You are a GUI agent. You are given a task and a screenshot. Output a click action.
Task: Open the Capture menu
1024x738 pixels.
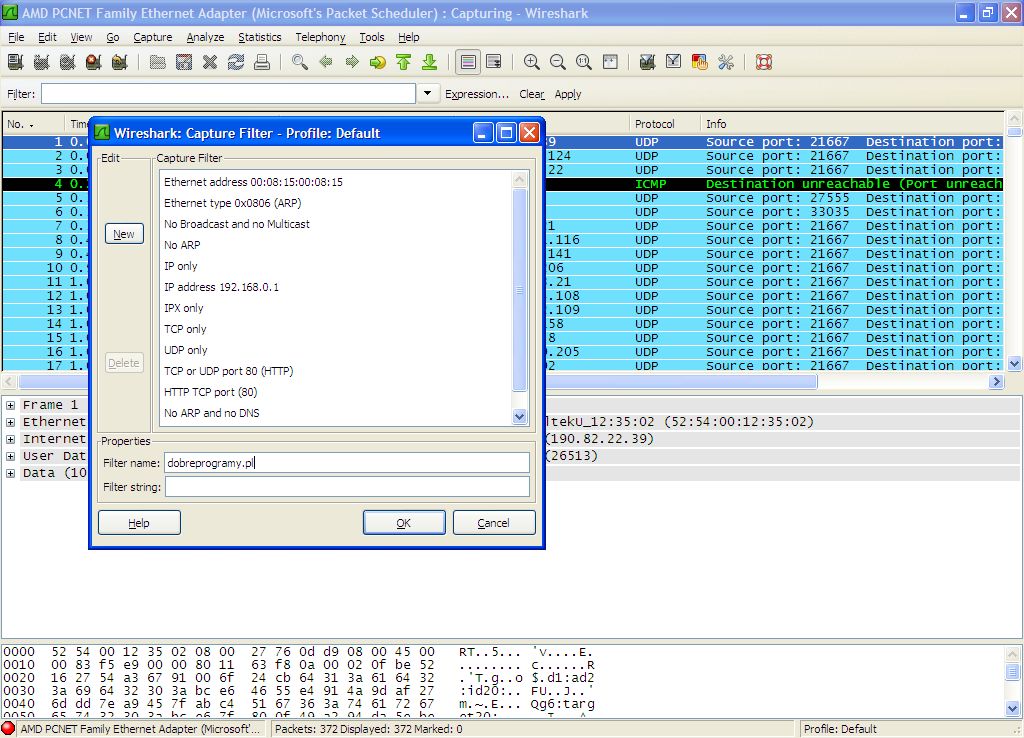(x=153, y=37)
